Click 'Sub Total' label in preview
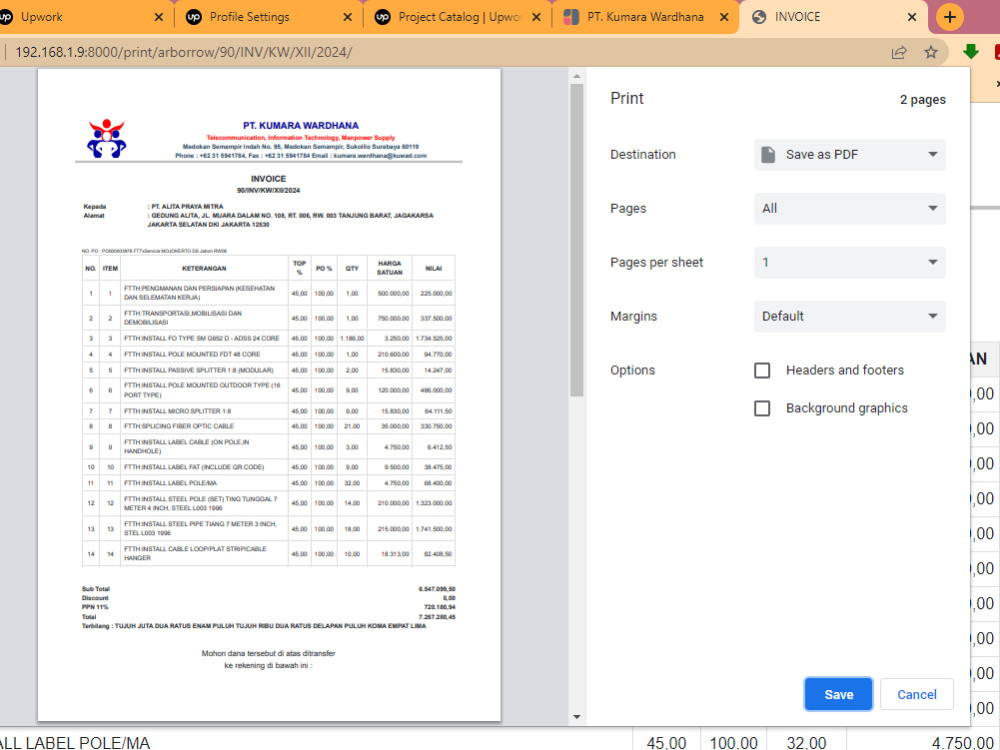The width and height of the screenshot is (1000, 750). point(96,589)
